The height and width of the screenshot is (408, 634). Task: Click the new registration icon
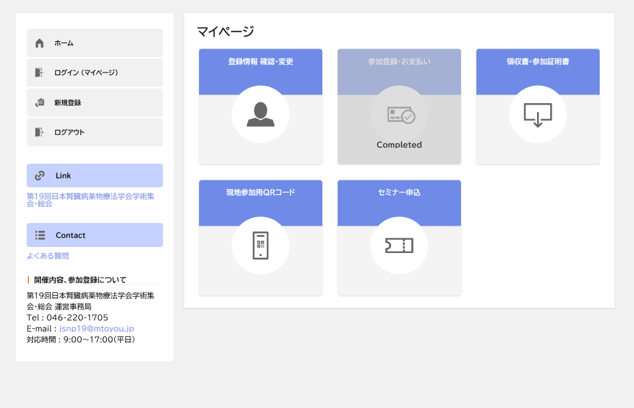coord(40,103)
